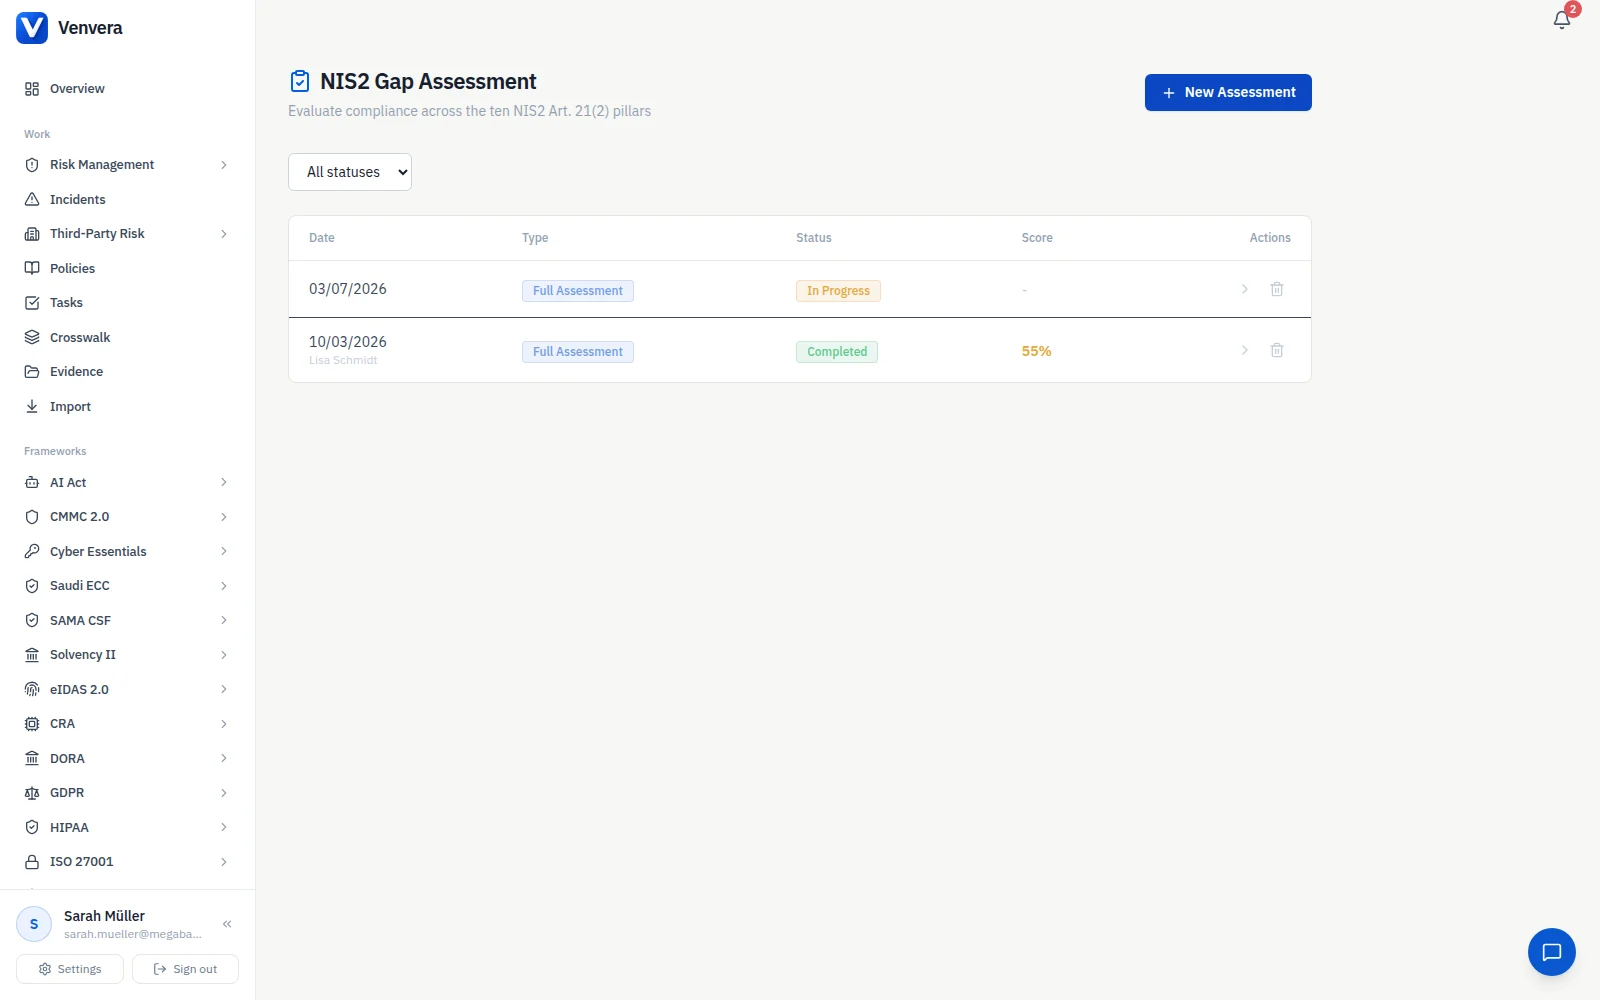This screenshot has width=1600, height=1000.
Task: Click the GDPR scales icon
Action: click(x=32, y=793)
